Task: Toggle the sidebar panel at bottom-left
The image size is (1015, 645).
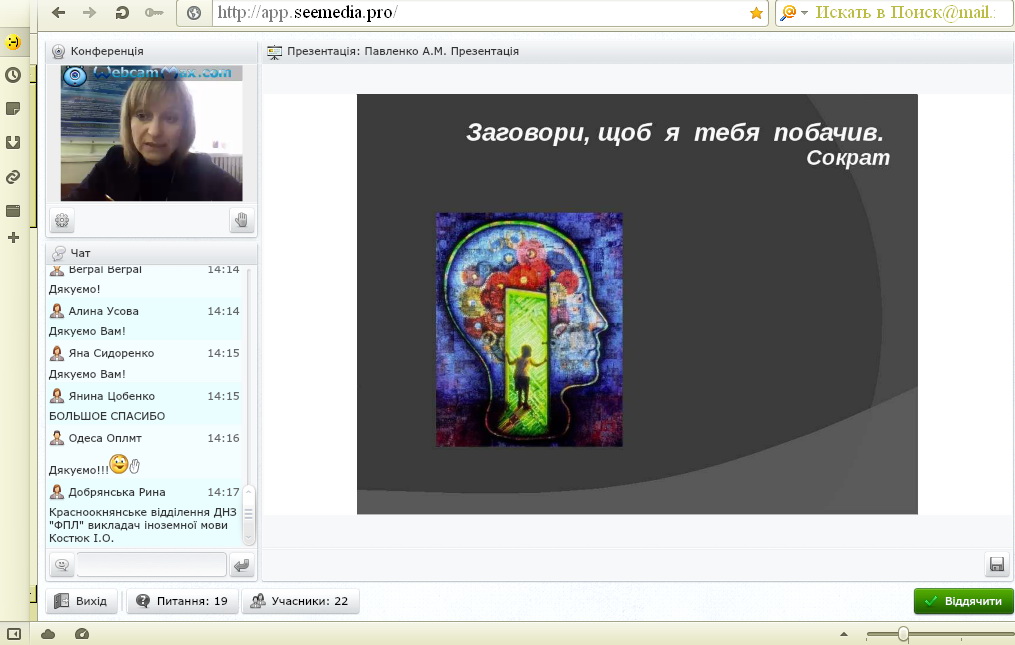Action: tap(14, 634)
